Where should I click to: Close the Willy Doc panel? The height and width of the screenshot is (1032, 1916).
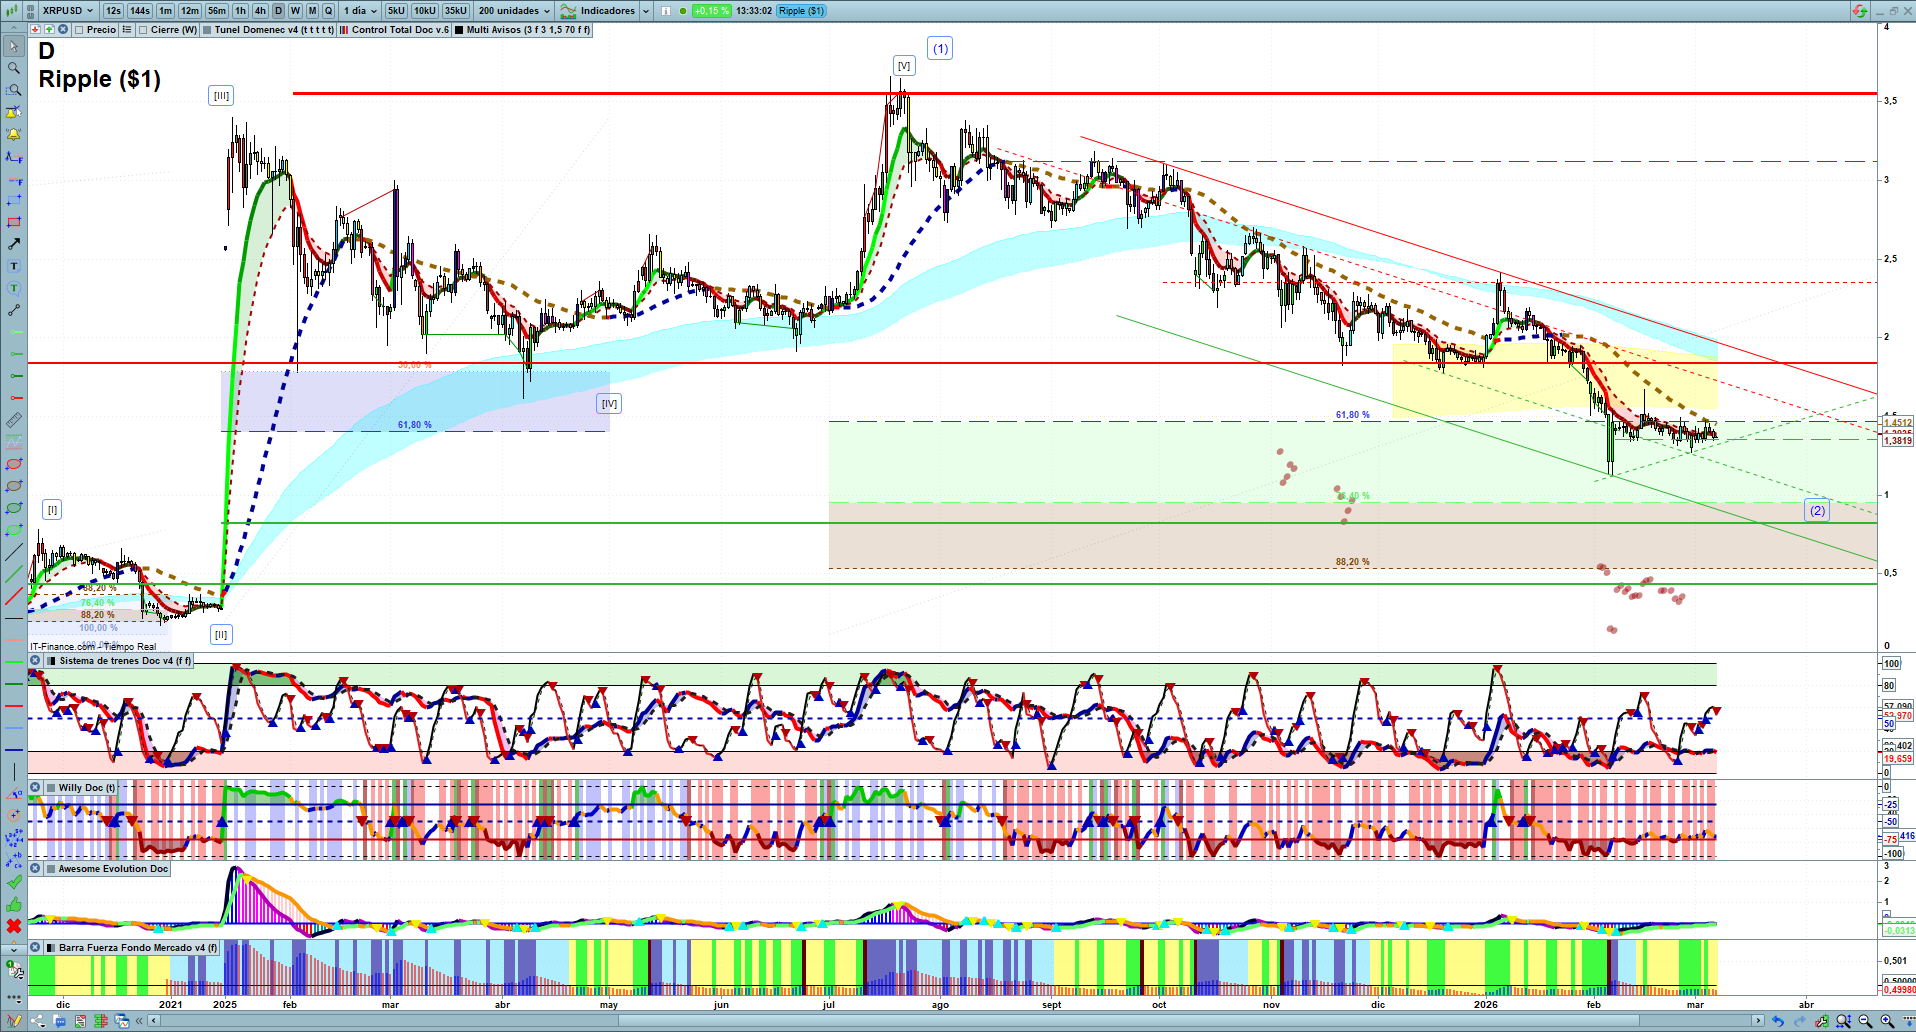[35, 788]
